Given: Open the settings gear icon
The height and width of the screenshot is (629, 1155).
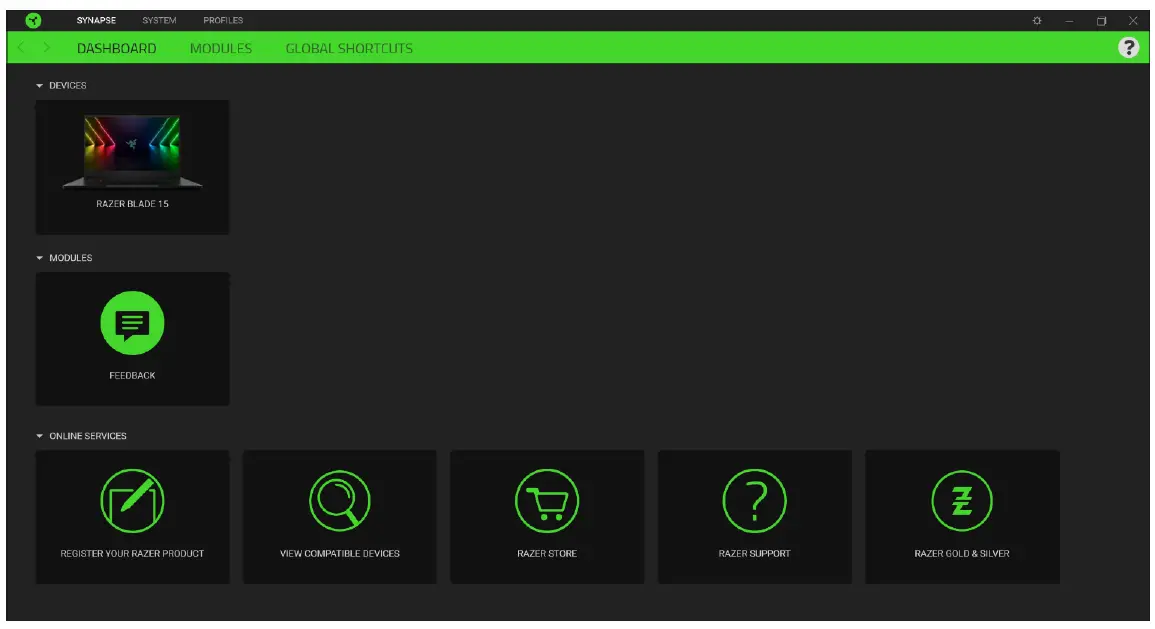Looking at the screenshot, I should tap(1037, 21).
